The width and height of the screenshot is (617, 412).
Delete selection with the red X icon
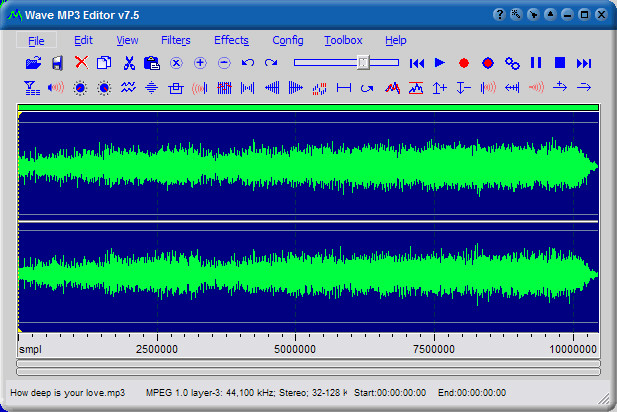[81, 63]
